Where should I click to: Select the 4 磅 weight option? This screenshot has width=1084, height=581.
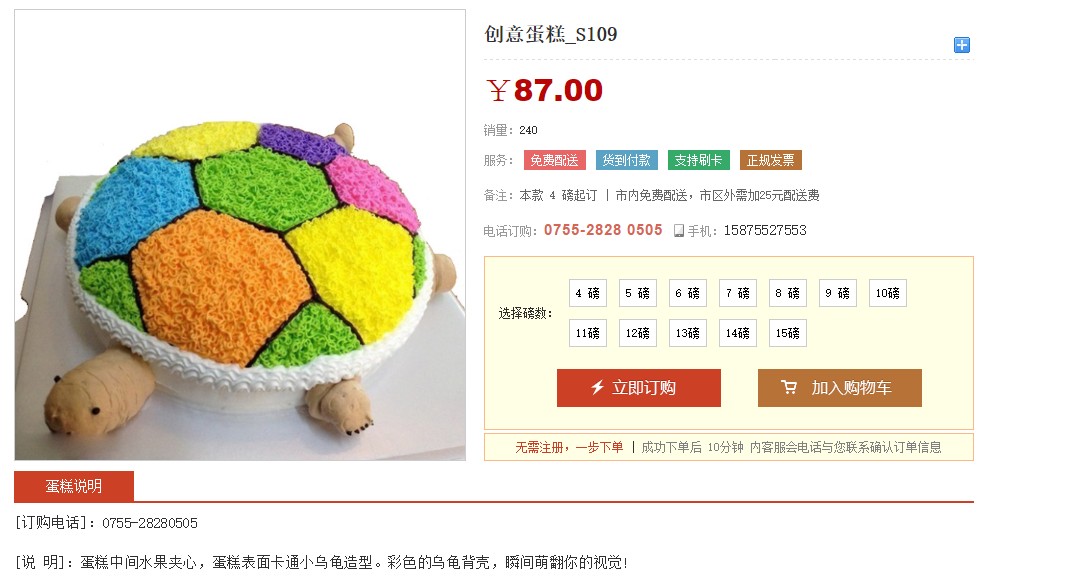[x=588, y=293]
